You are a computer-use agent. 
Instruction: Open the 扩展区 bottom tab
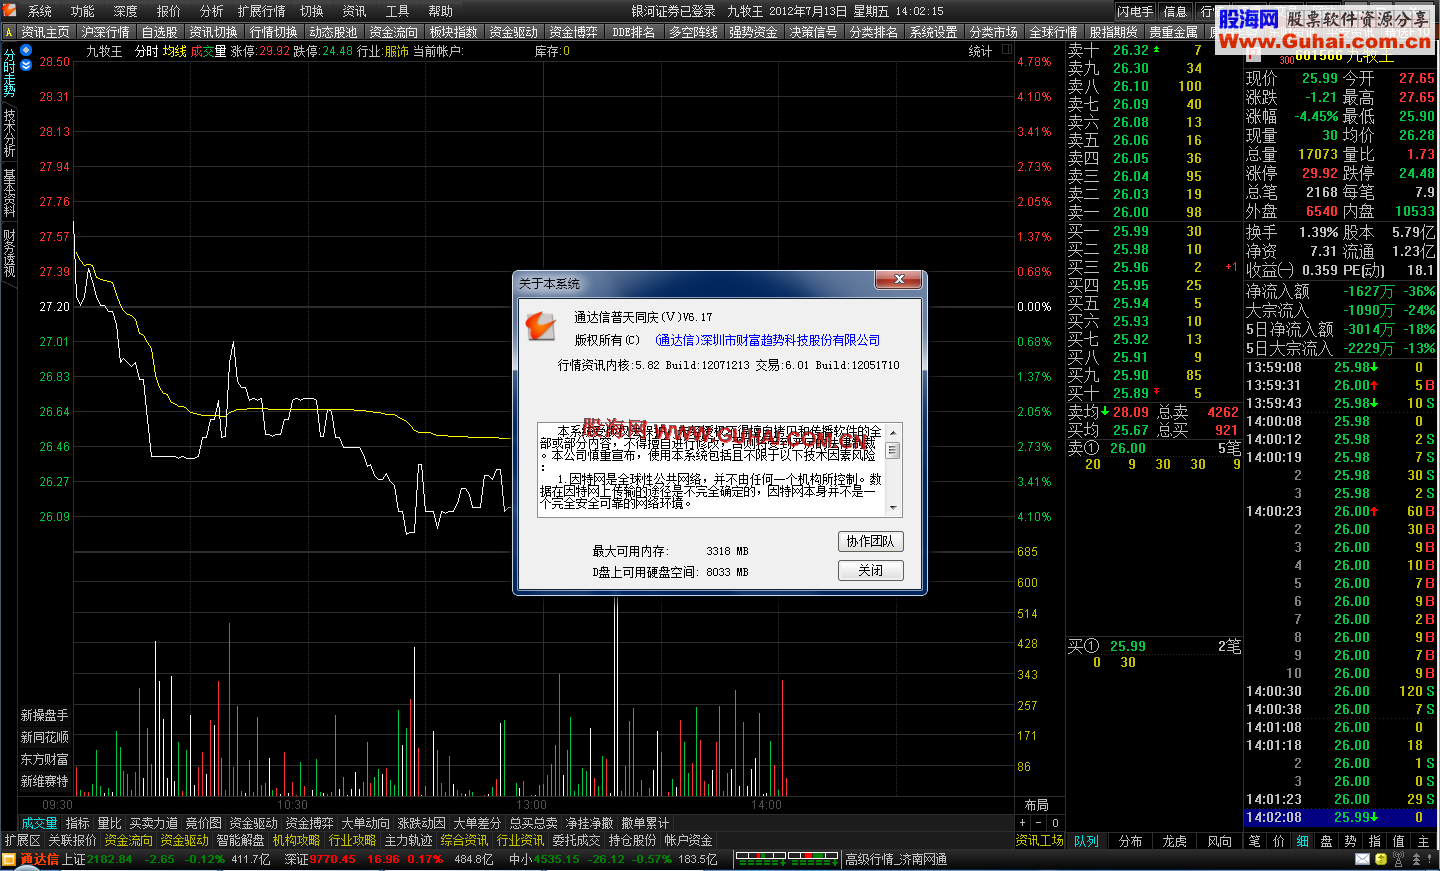point(22,841)
